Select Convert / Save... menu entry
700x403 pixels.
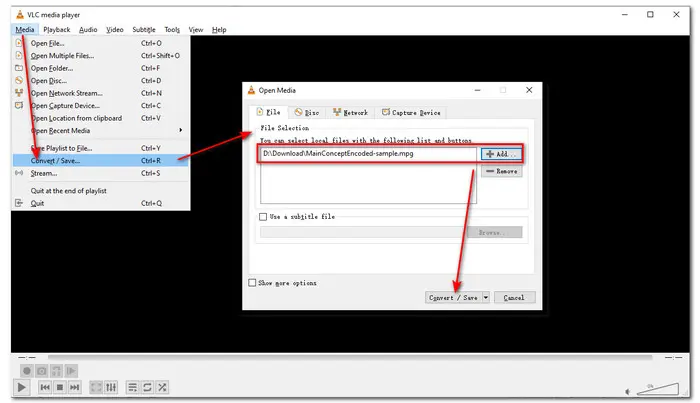tap(101, 161)
